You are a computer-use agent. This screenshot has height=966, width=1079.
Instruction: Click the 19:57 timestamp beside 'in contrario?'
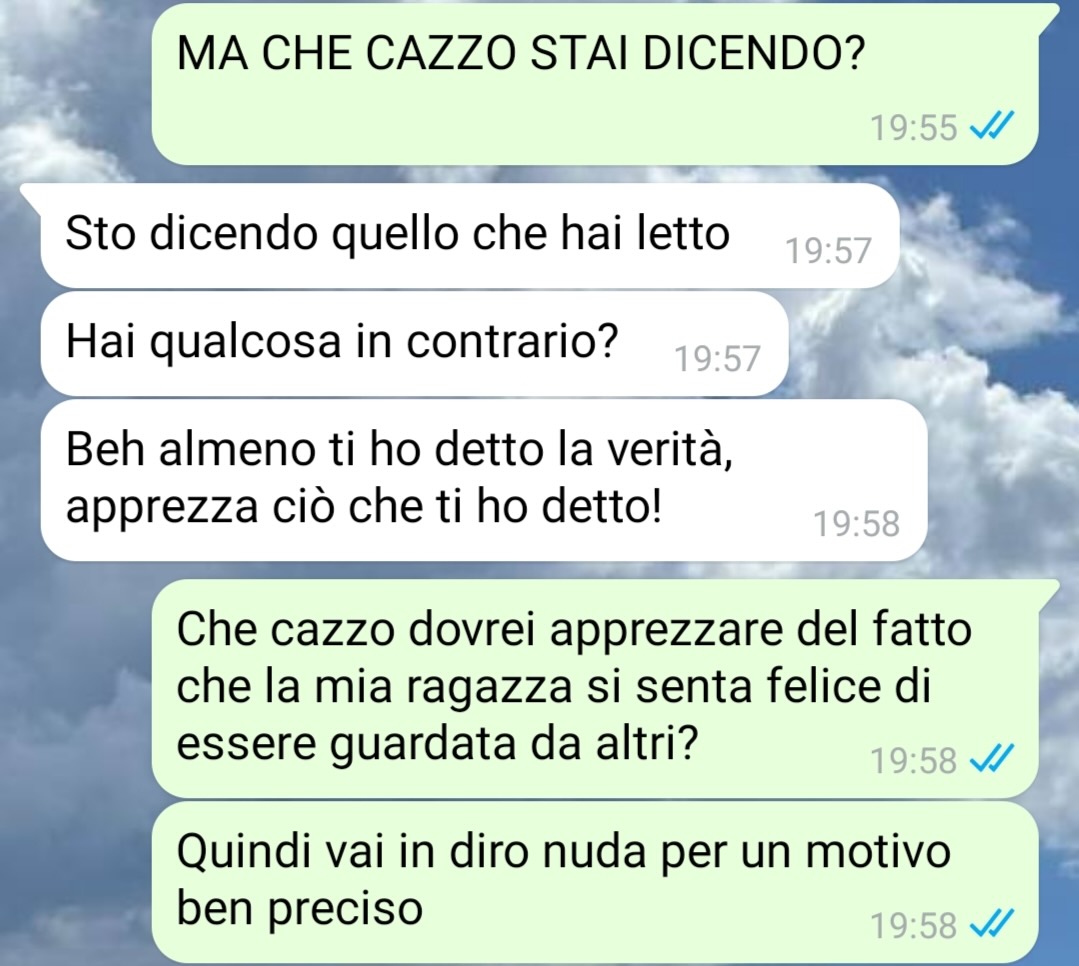point(718,358)
